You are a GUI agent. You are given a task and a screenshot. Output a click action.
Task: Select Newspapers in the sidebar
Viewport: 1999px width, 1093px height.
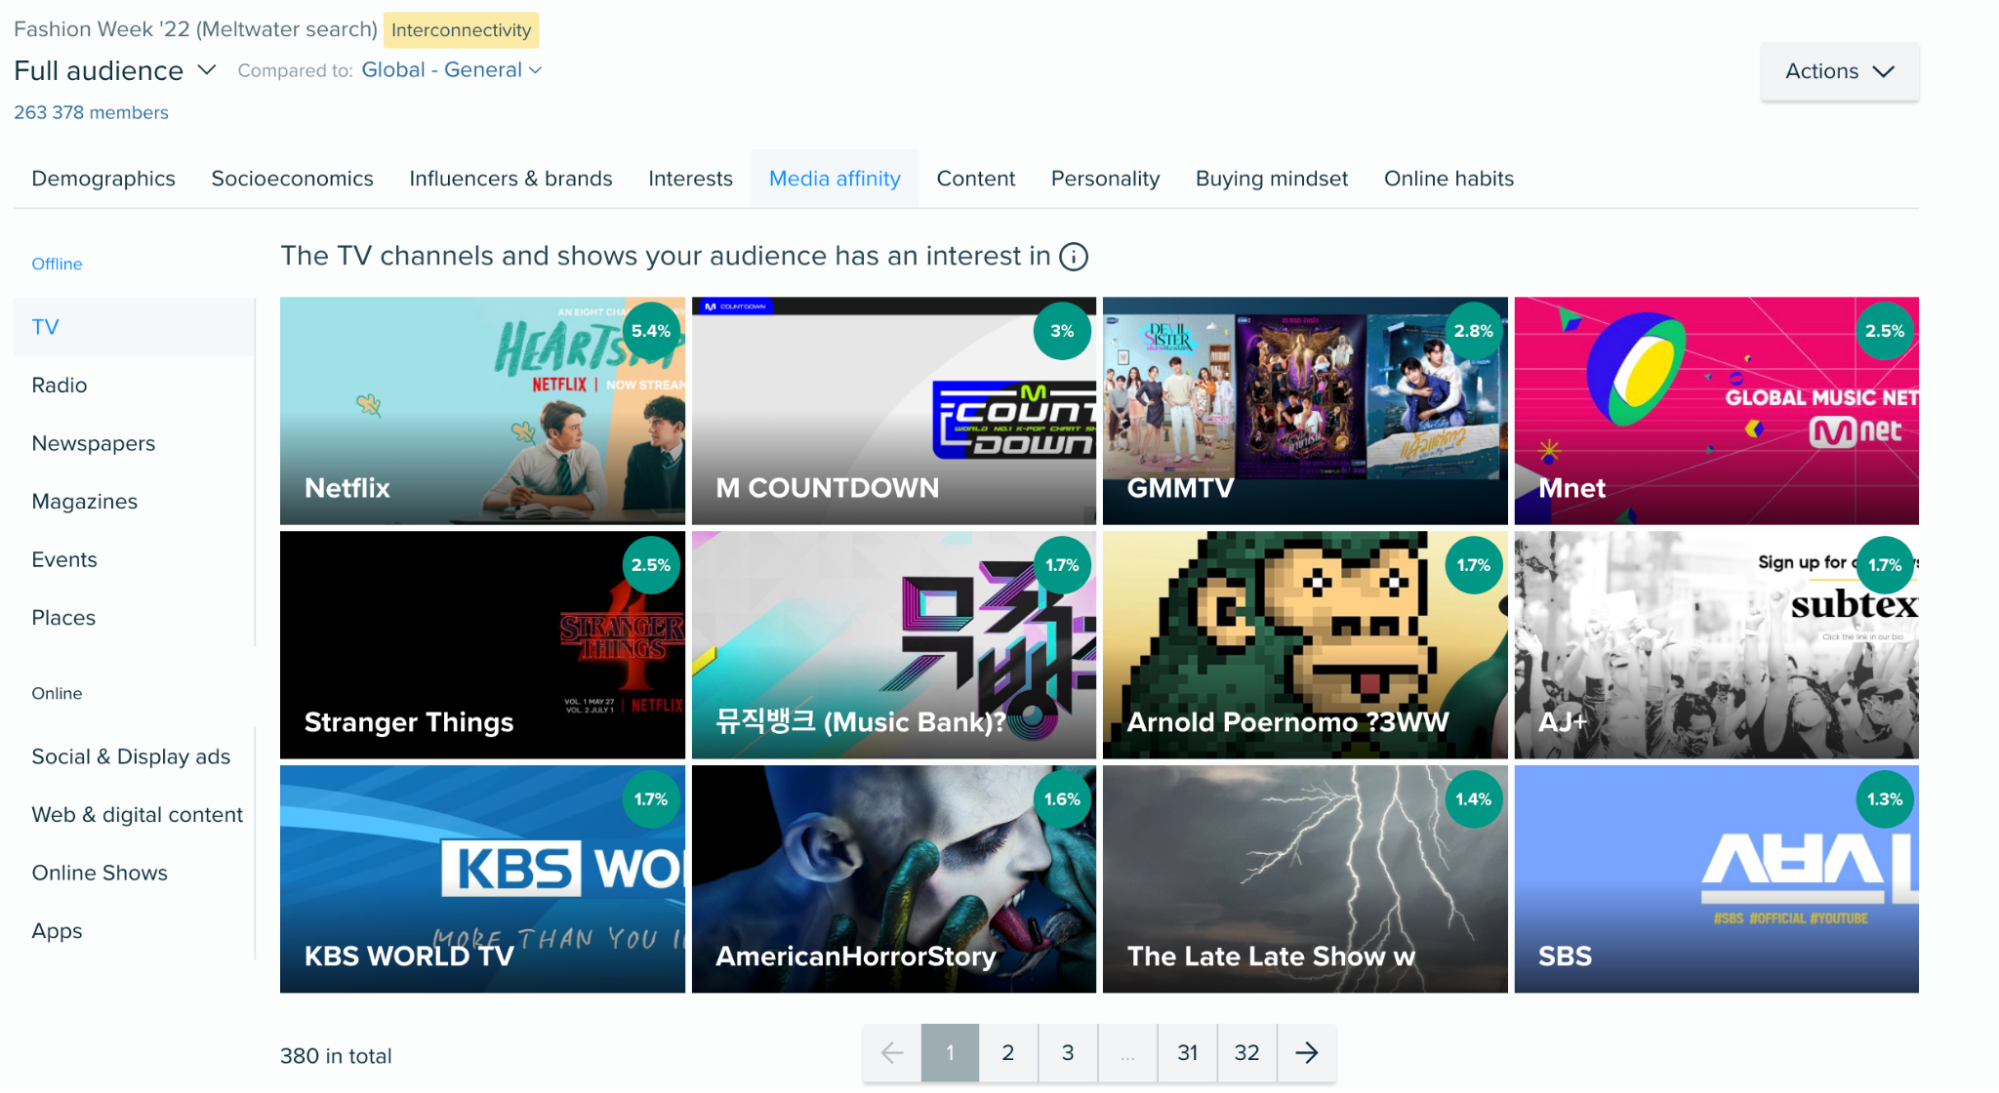(134, 443)
